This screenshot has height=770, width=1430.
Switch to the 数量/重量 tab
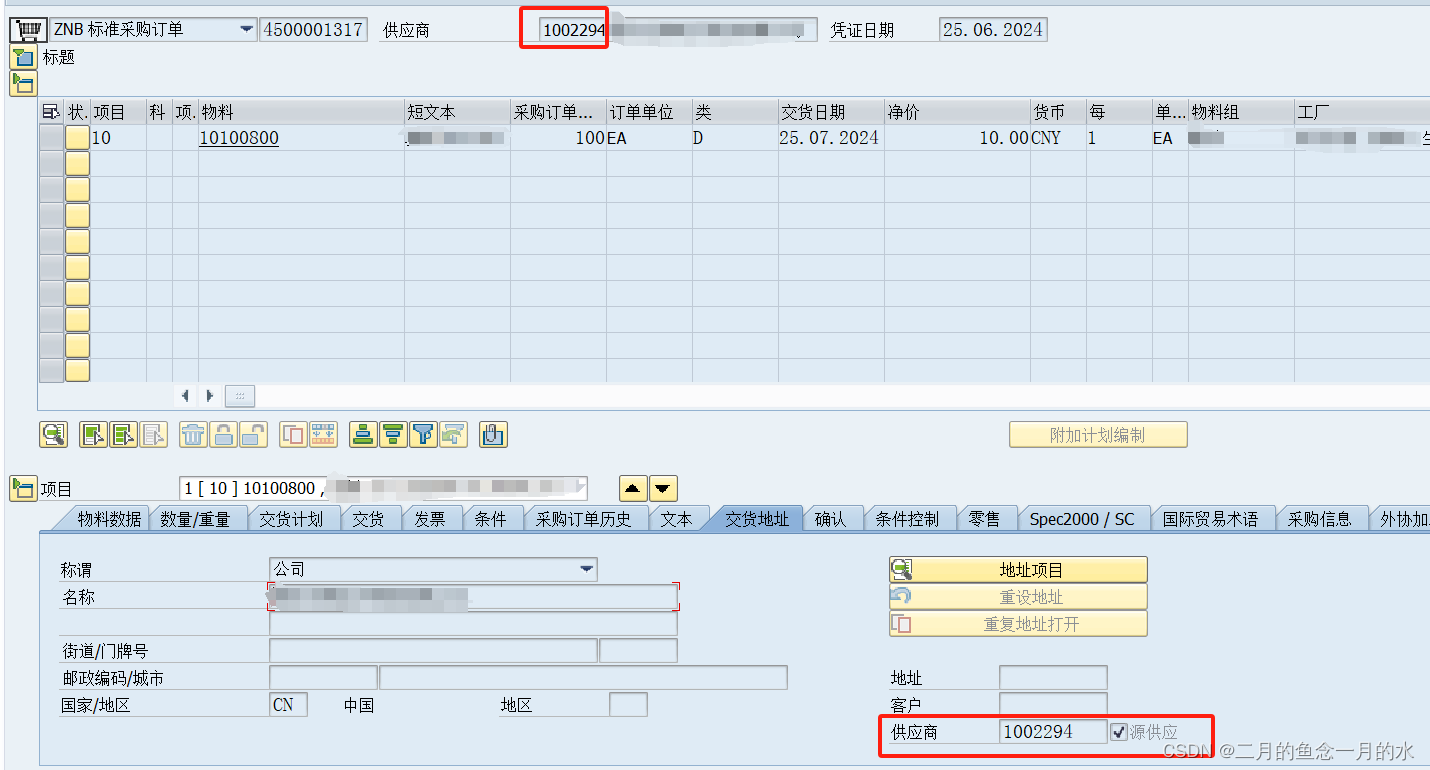coord(195,519)
